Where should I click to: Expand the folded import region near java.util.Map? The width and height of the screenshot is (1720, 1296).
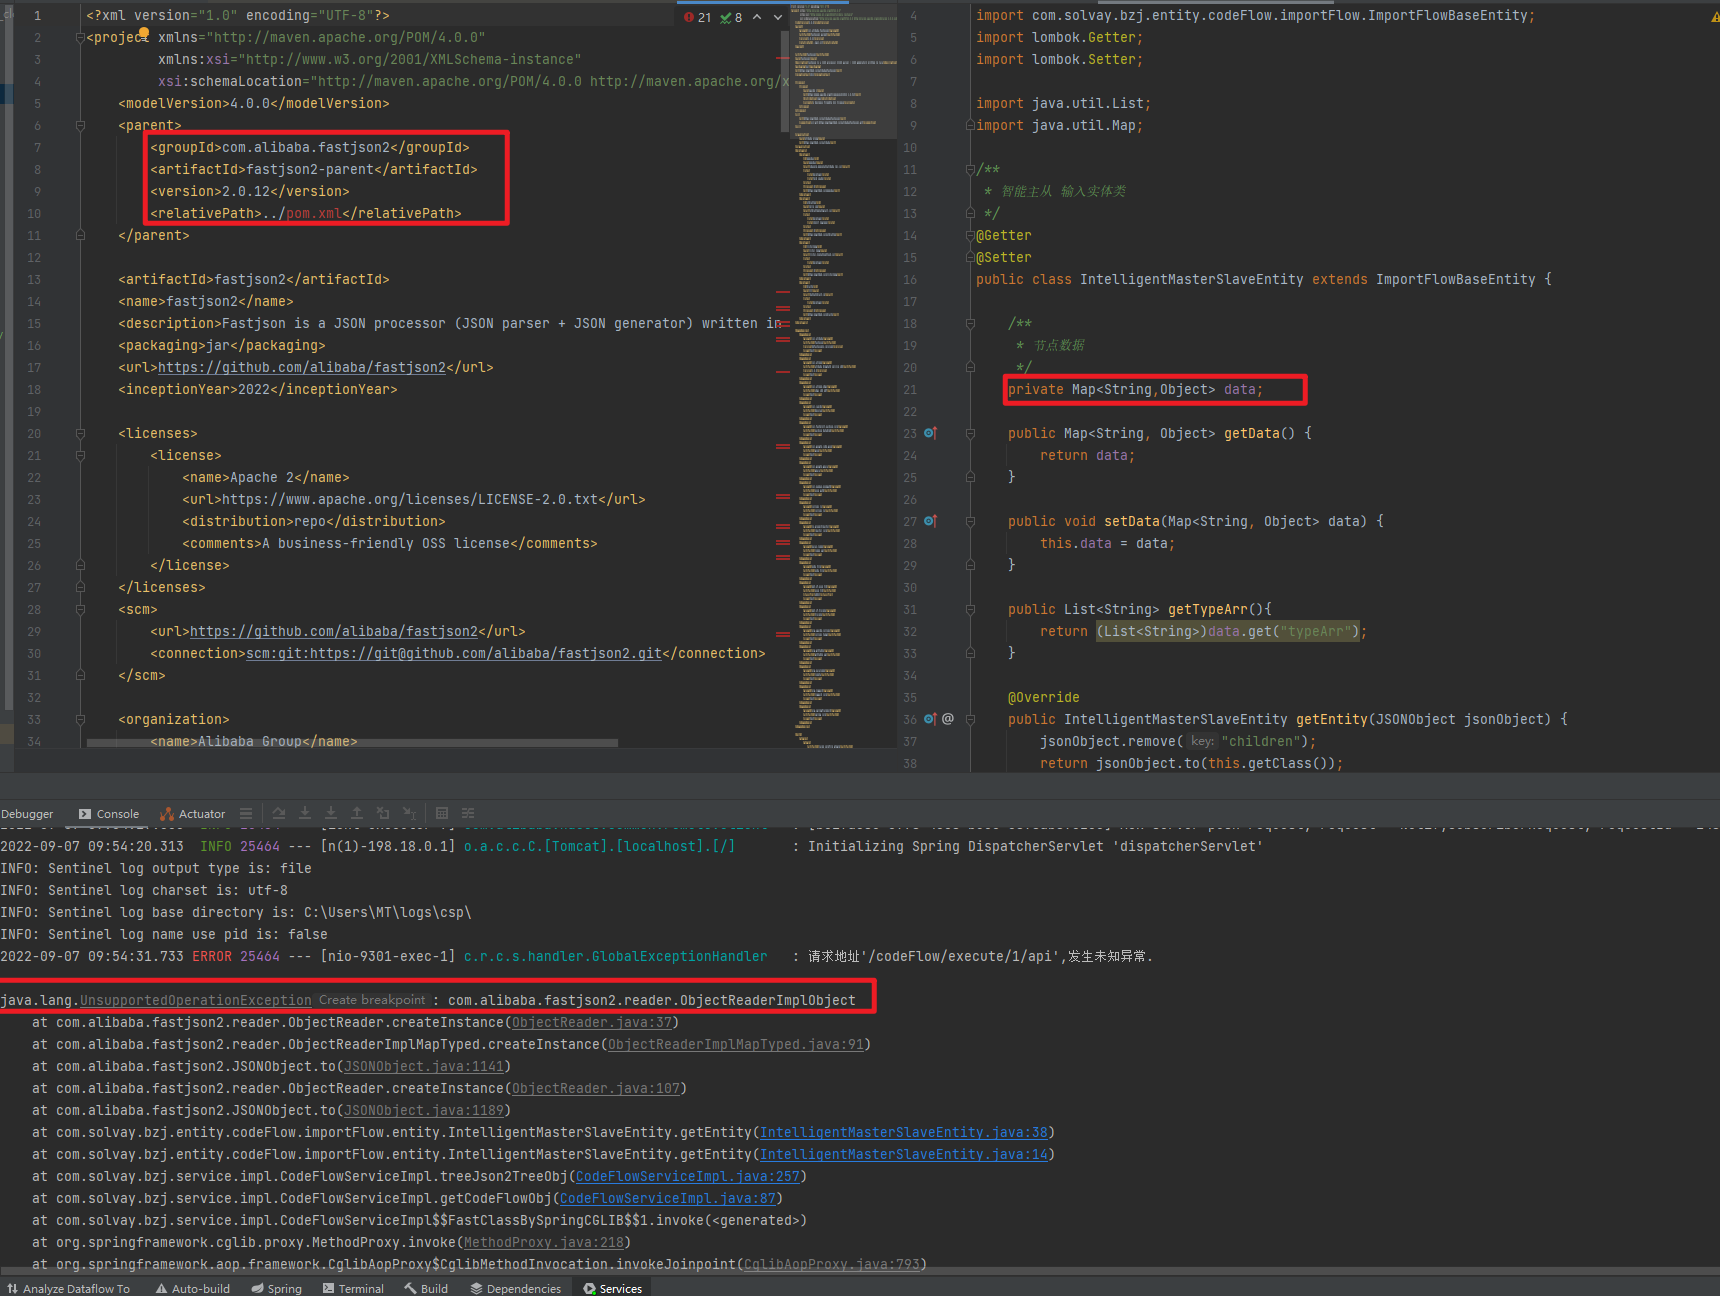coord(970,125)
